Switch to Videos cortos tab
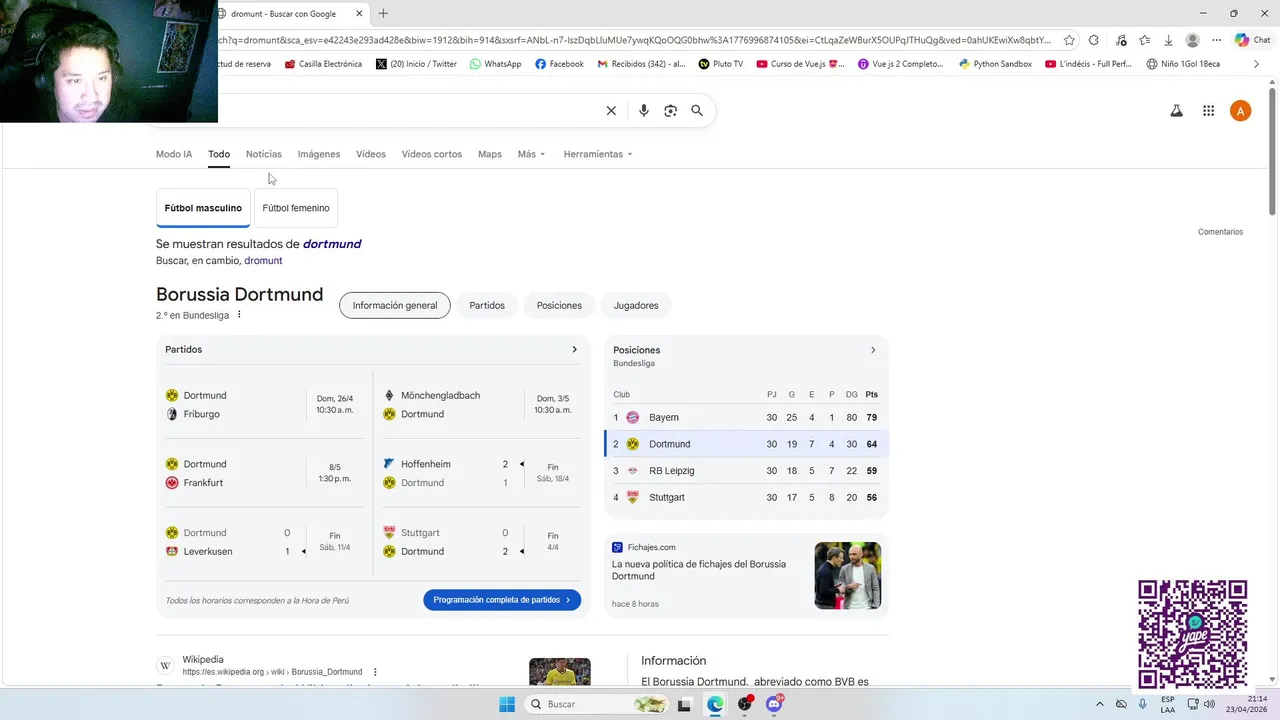 pos(432,154)
